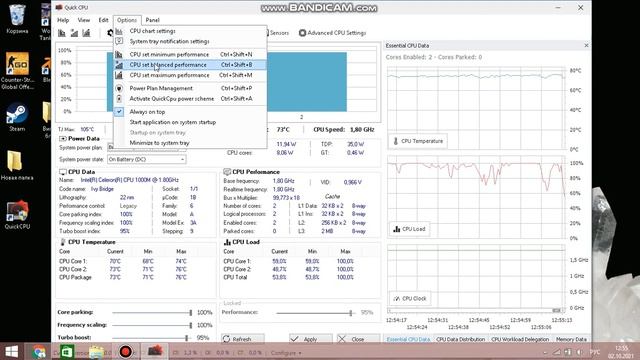Click the Intel Celeron CPU name value
640x360 pixels.
coord(129,180)
